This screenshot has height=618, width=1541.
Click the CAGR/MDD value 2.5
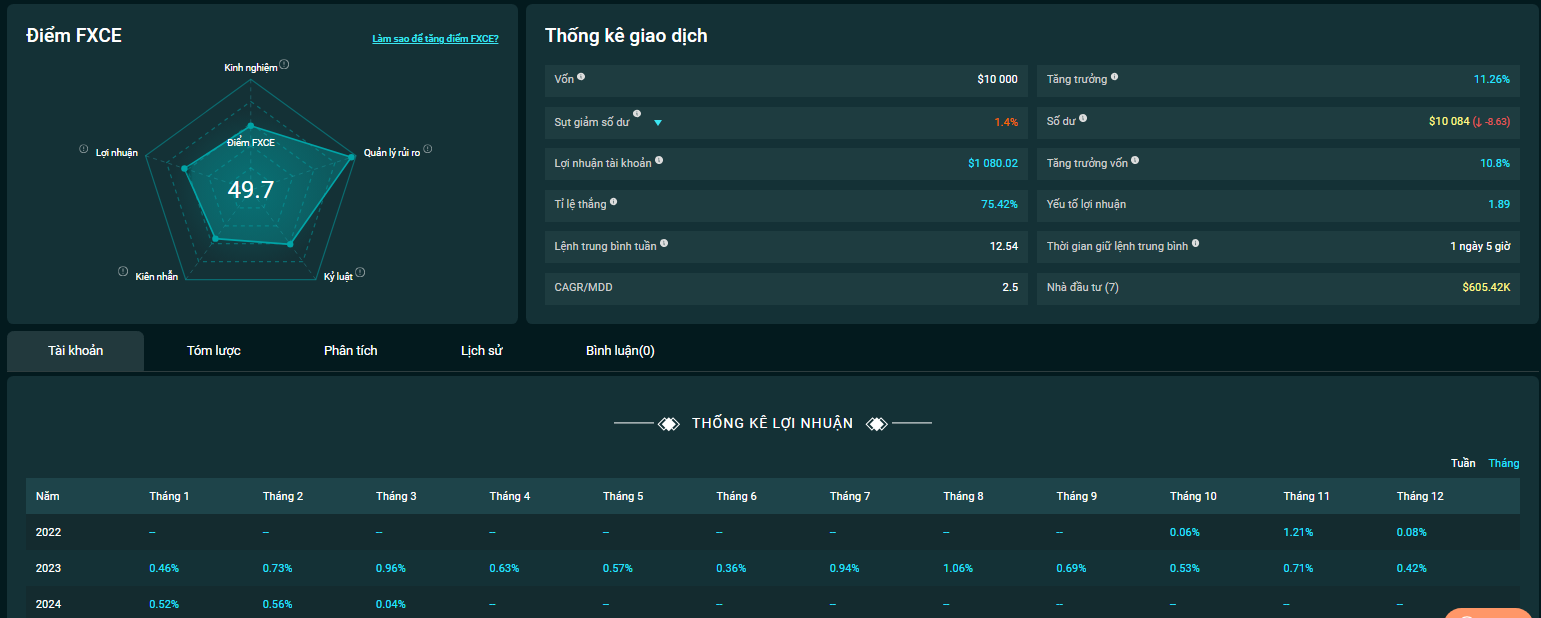coord(1010,288)
